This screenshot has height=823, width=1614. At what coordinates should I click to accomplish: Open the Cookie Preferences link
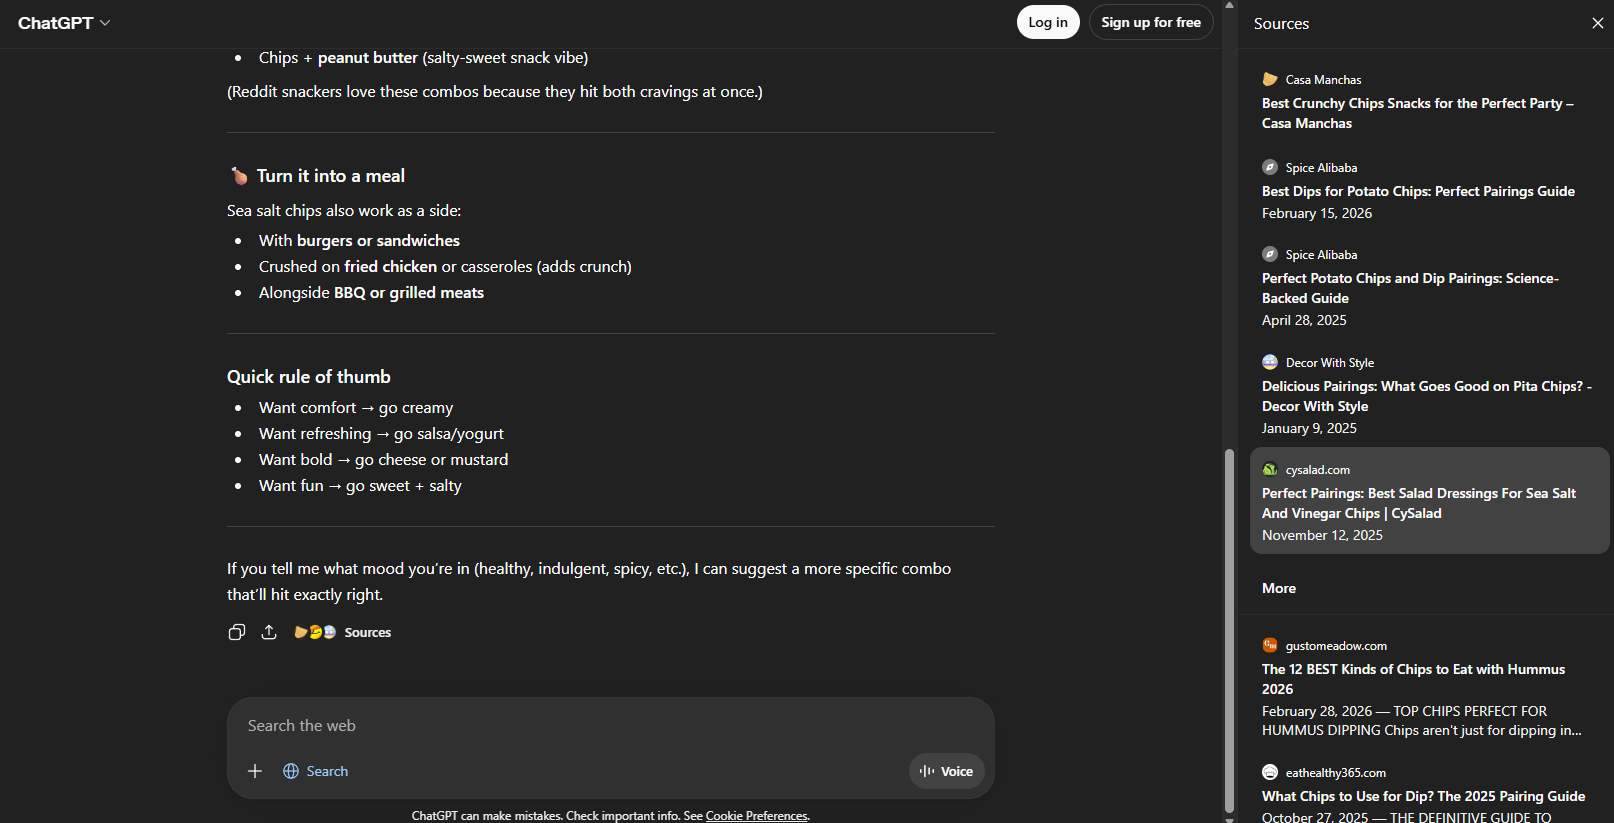756,816
